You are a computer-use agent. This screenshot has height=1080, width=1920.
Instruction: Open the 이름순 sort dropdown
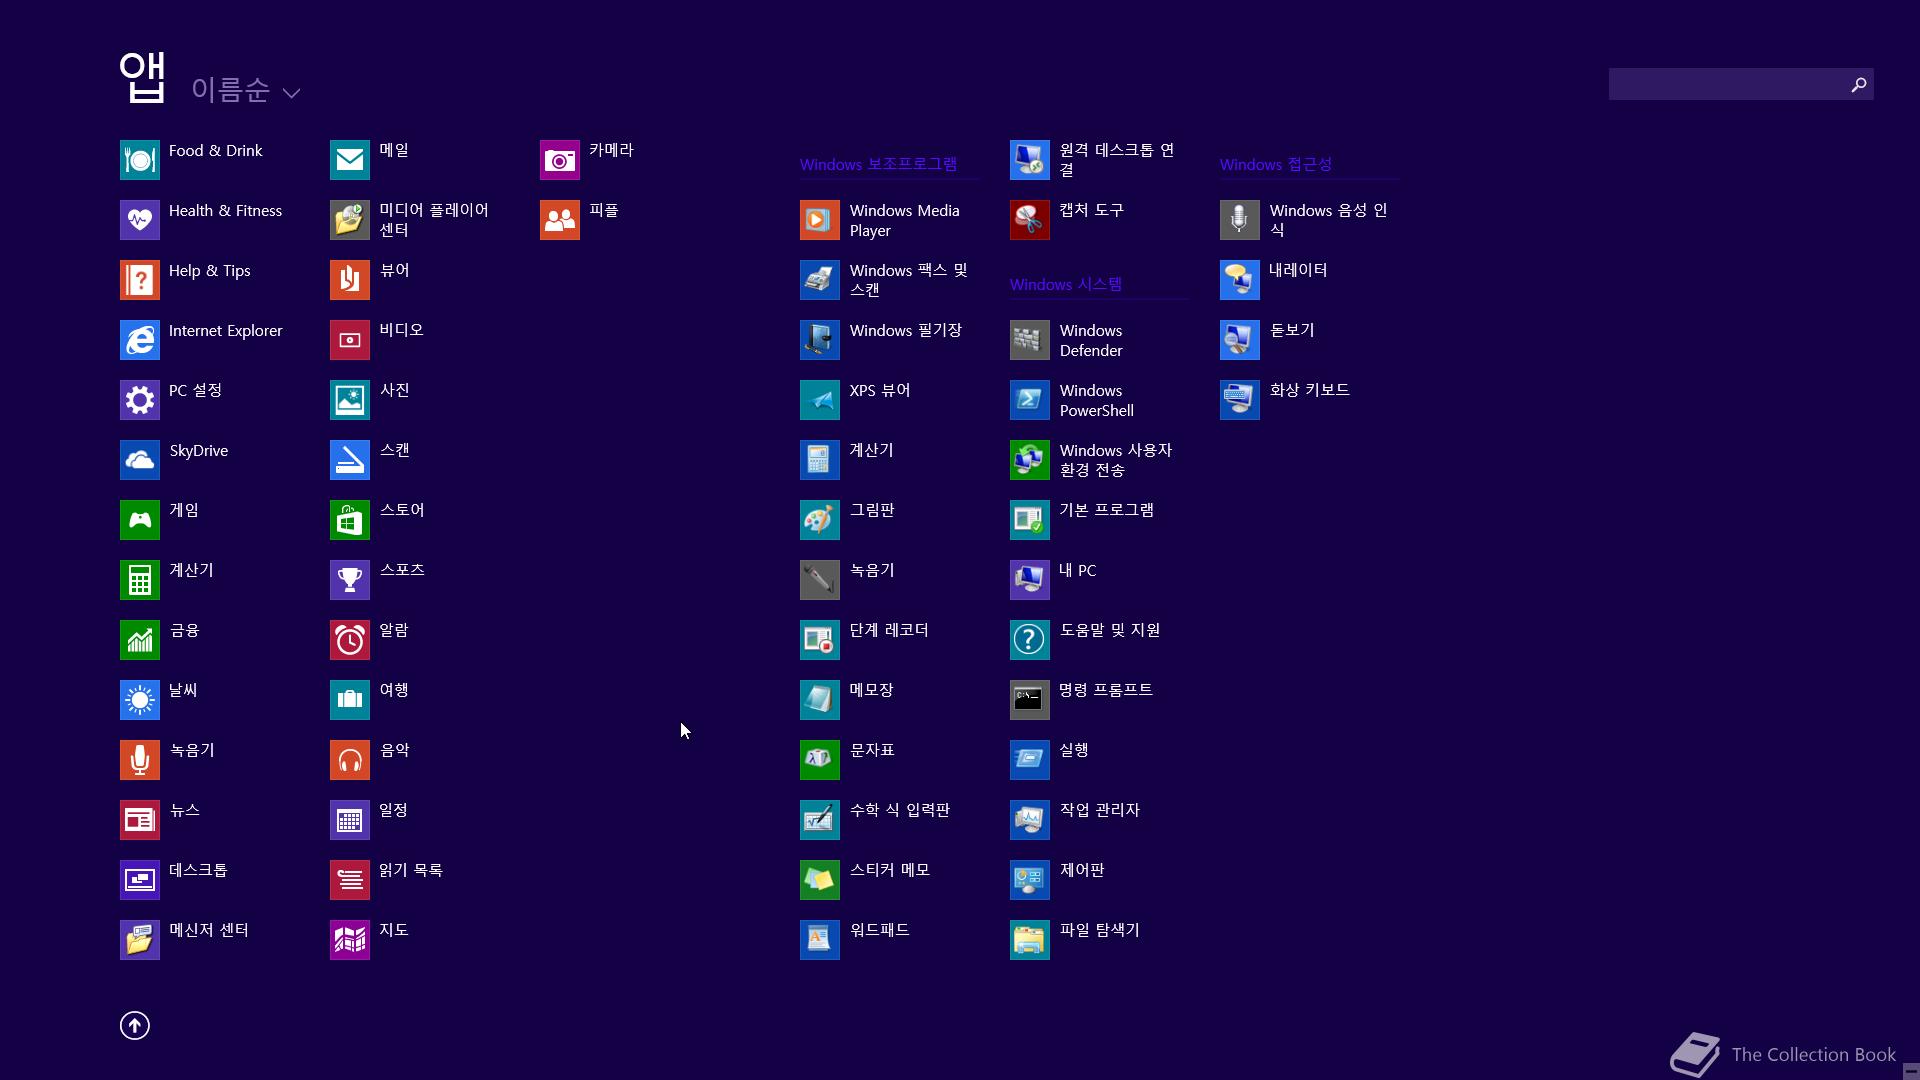click(246, 90)
